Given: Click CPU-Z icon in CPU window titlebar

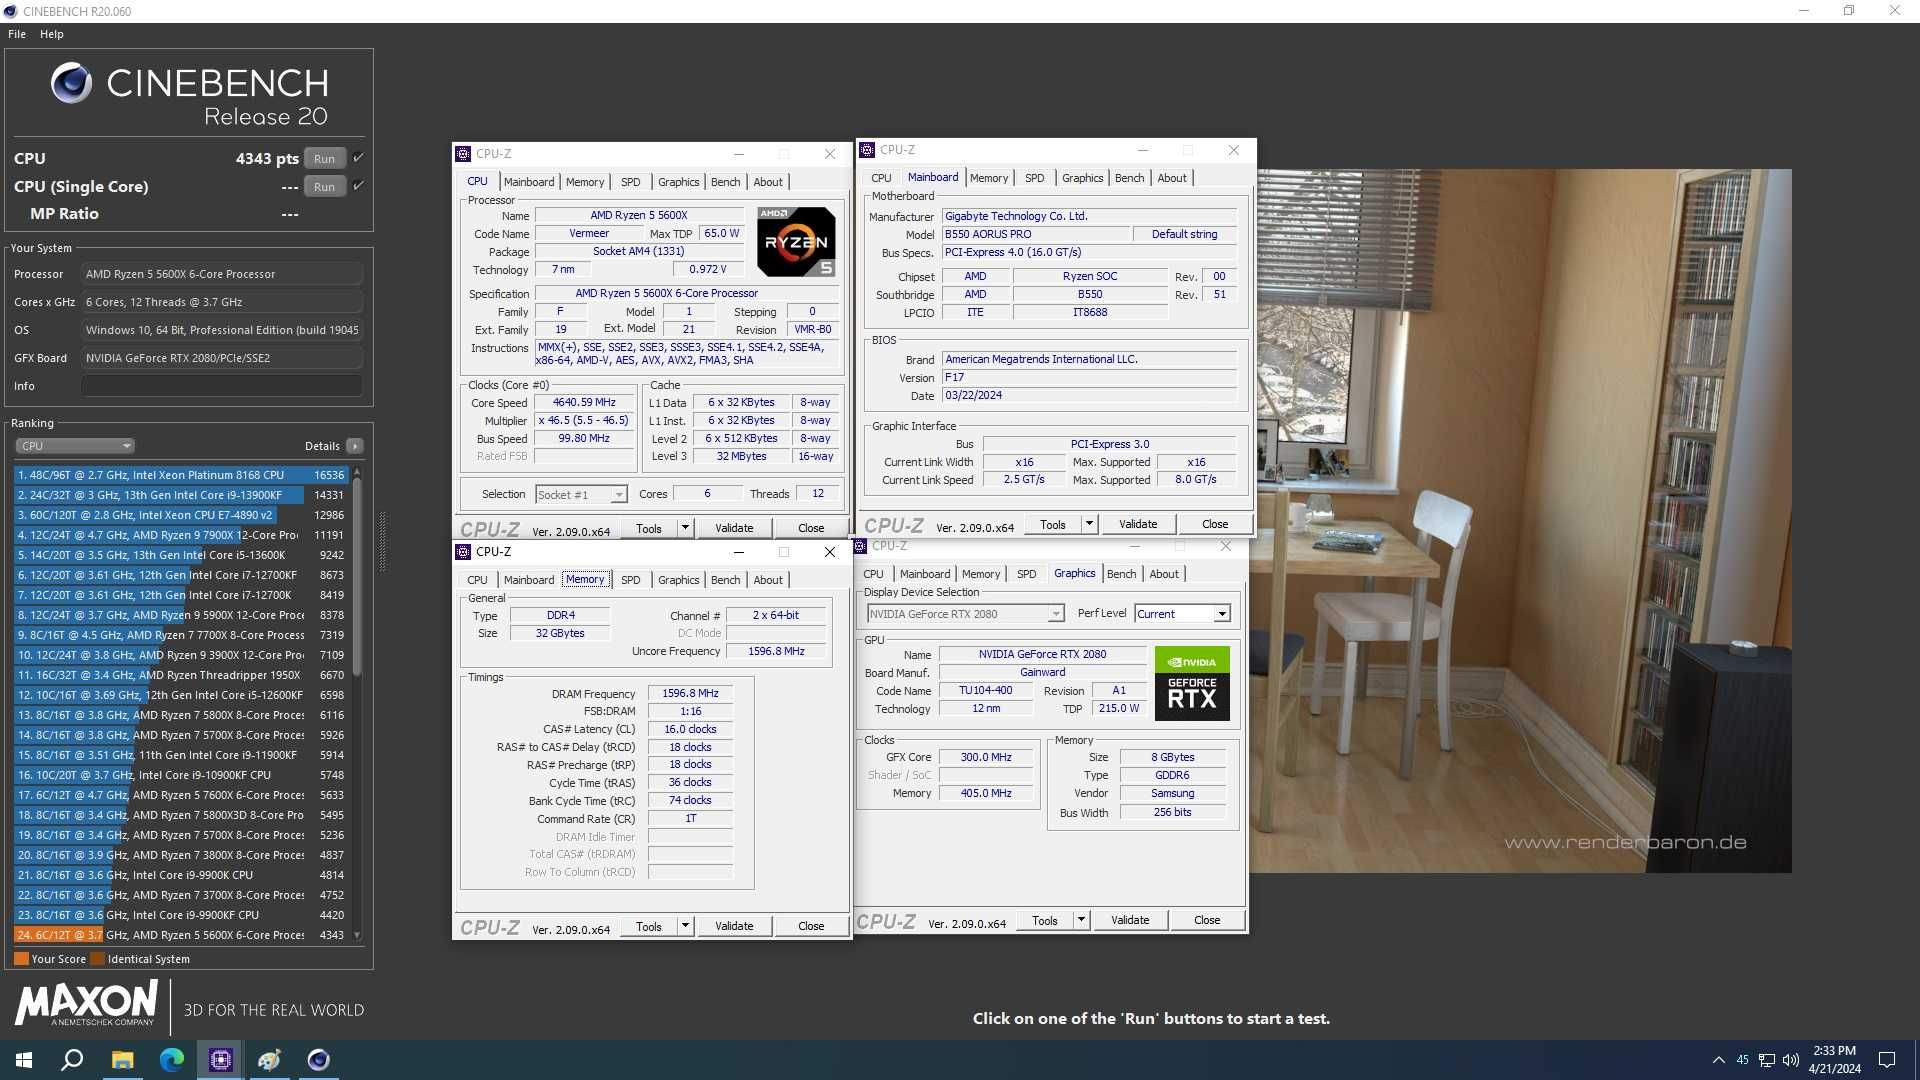Looking at the screenshot, I should click(463, 154).
